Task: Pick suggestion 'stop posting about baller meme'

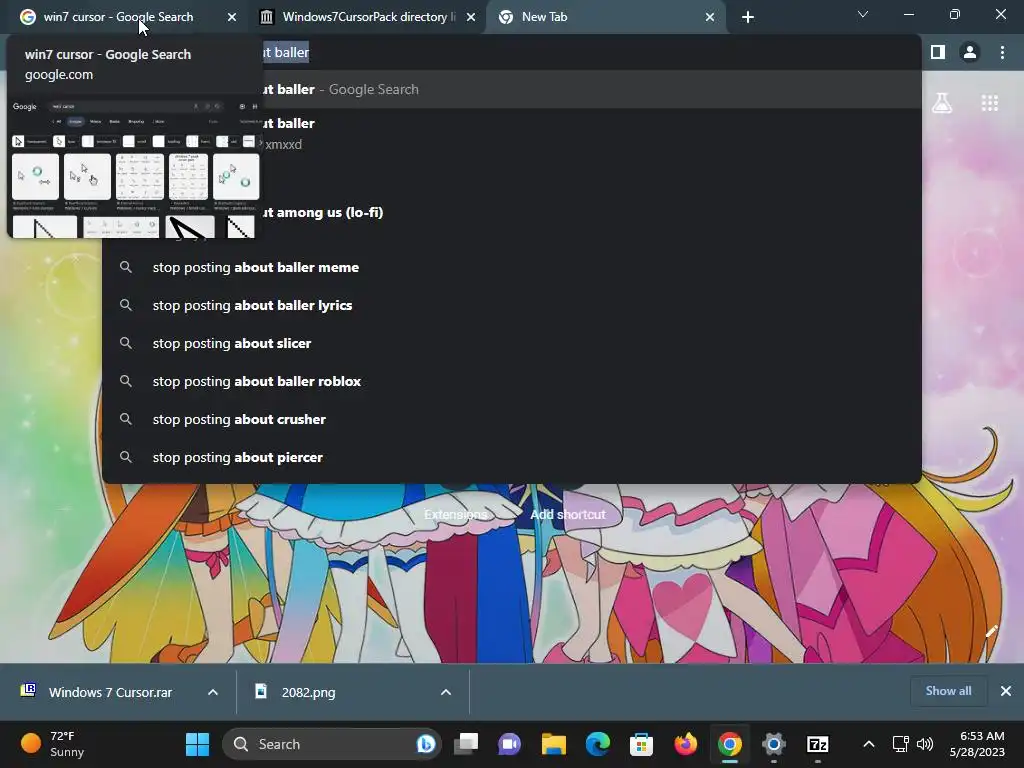Action: tap(512, 267)
